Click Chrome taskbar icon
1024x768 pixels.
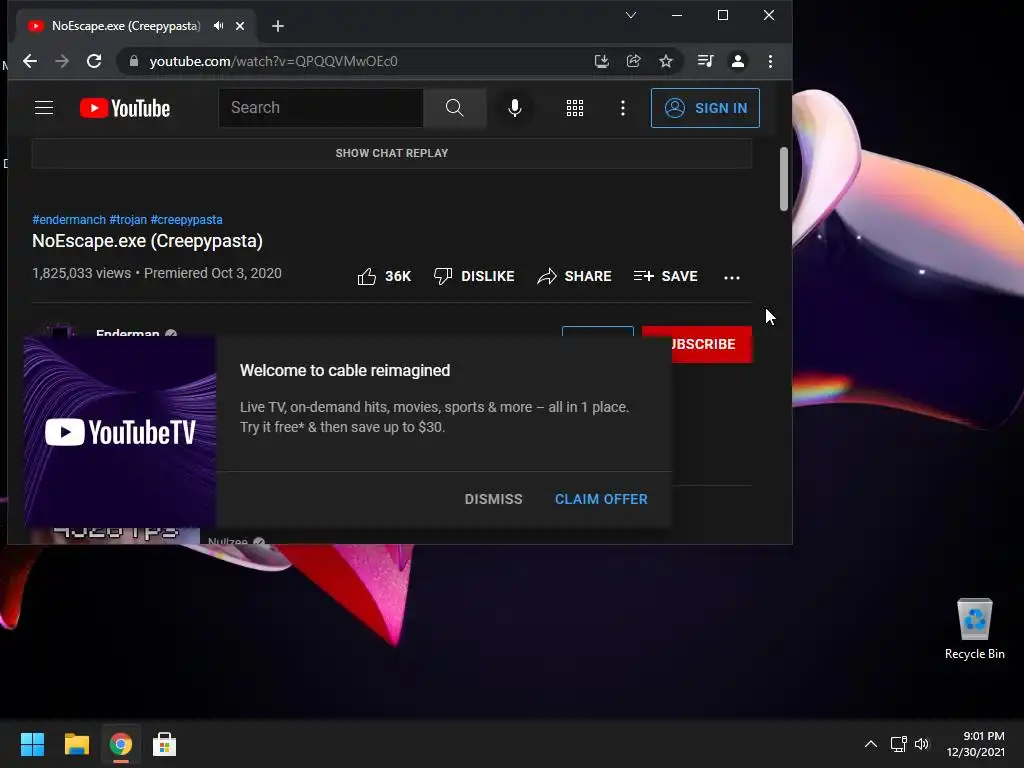coord(121,744)
